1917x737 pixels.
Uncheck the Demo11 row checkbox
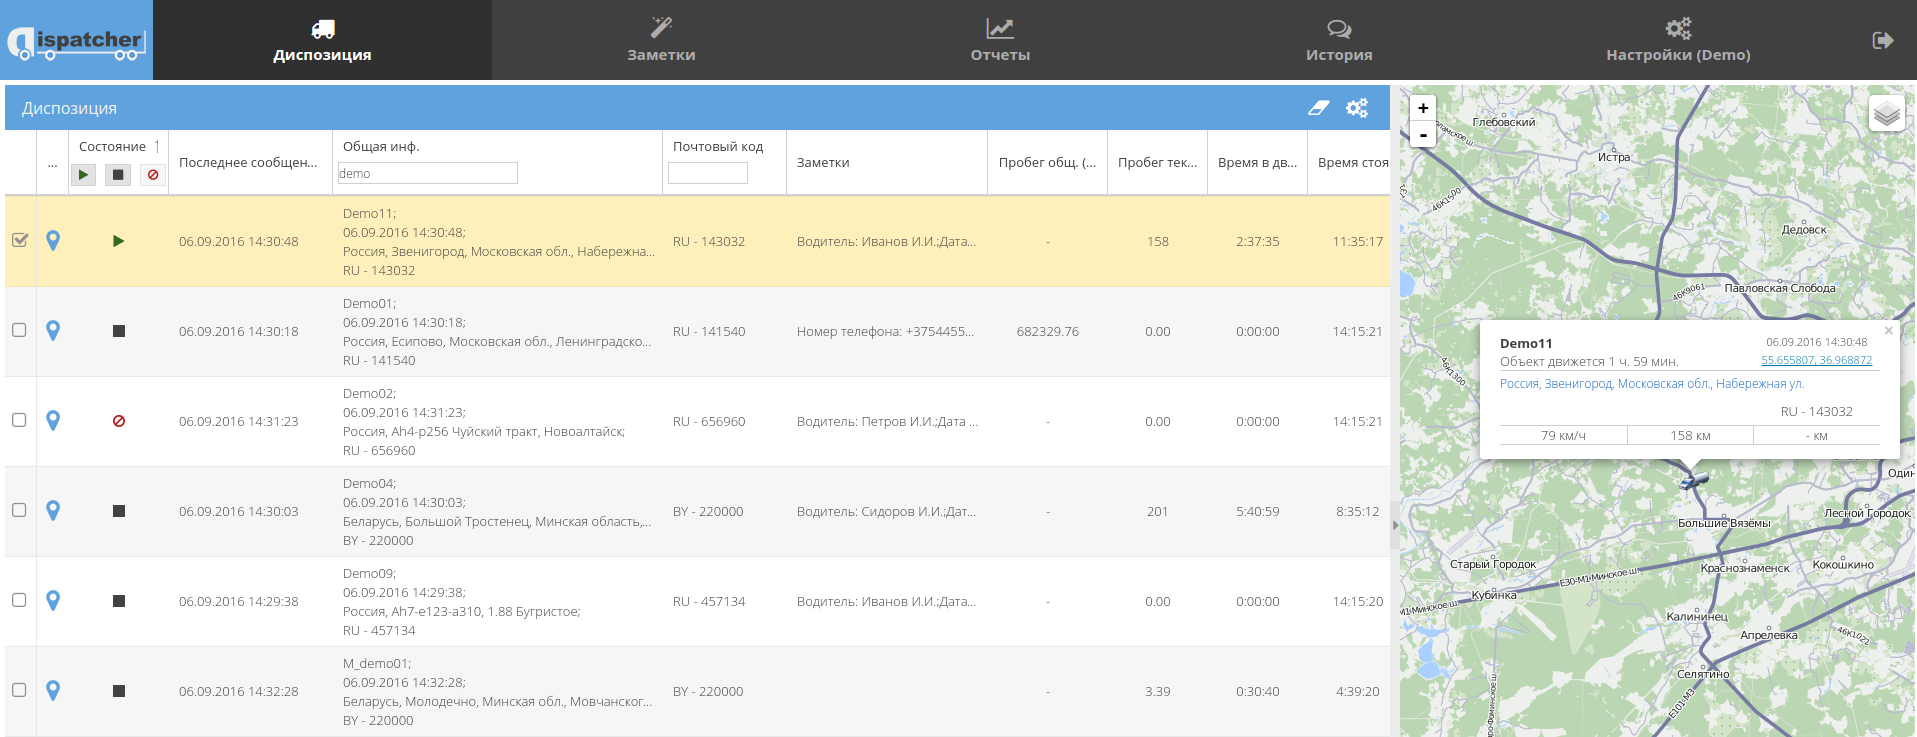coord(19,241)
